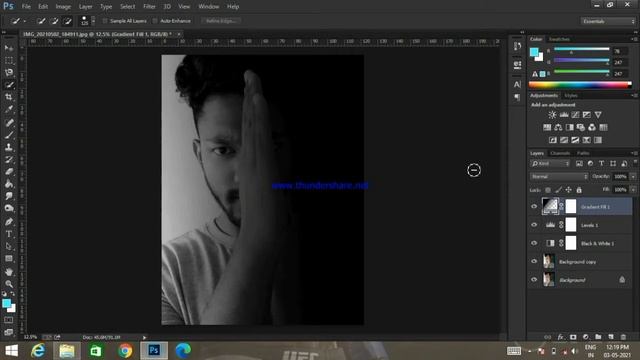Switch to the Styles tab
The height and width of the screenshot is (360, 640).
(x=571, y=96)
